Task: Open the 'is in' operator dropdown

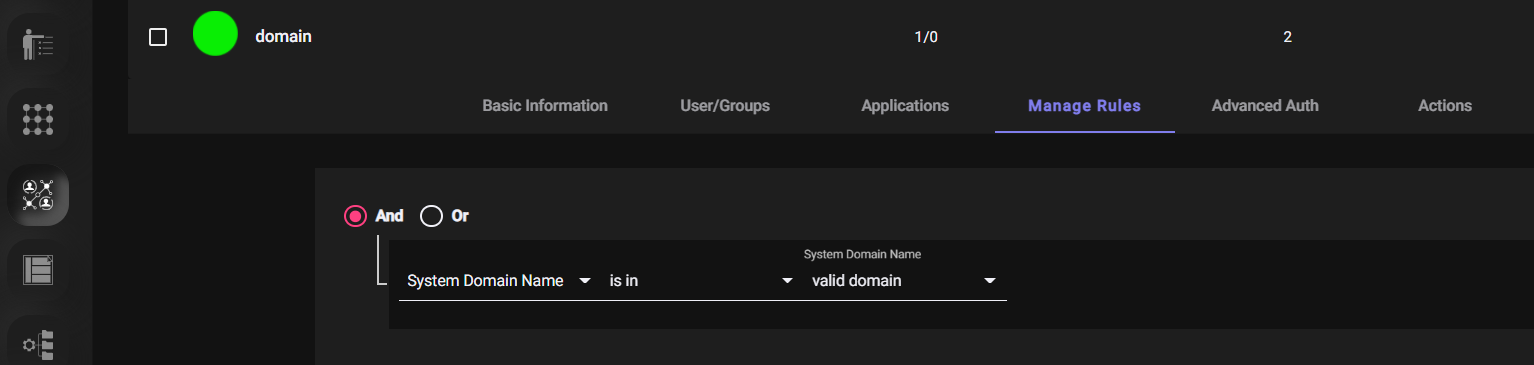Action: click(701, 281)
